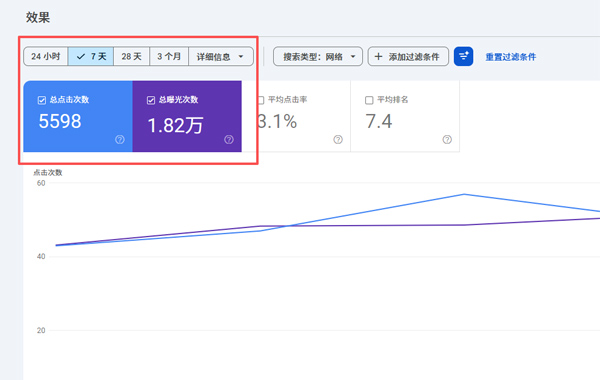Click the 60 tick label on the chart axis
This screenshot has width=600, height=380.
pyautogui.click(x=41, y=183)
